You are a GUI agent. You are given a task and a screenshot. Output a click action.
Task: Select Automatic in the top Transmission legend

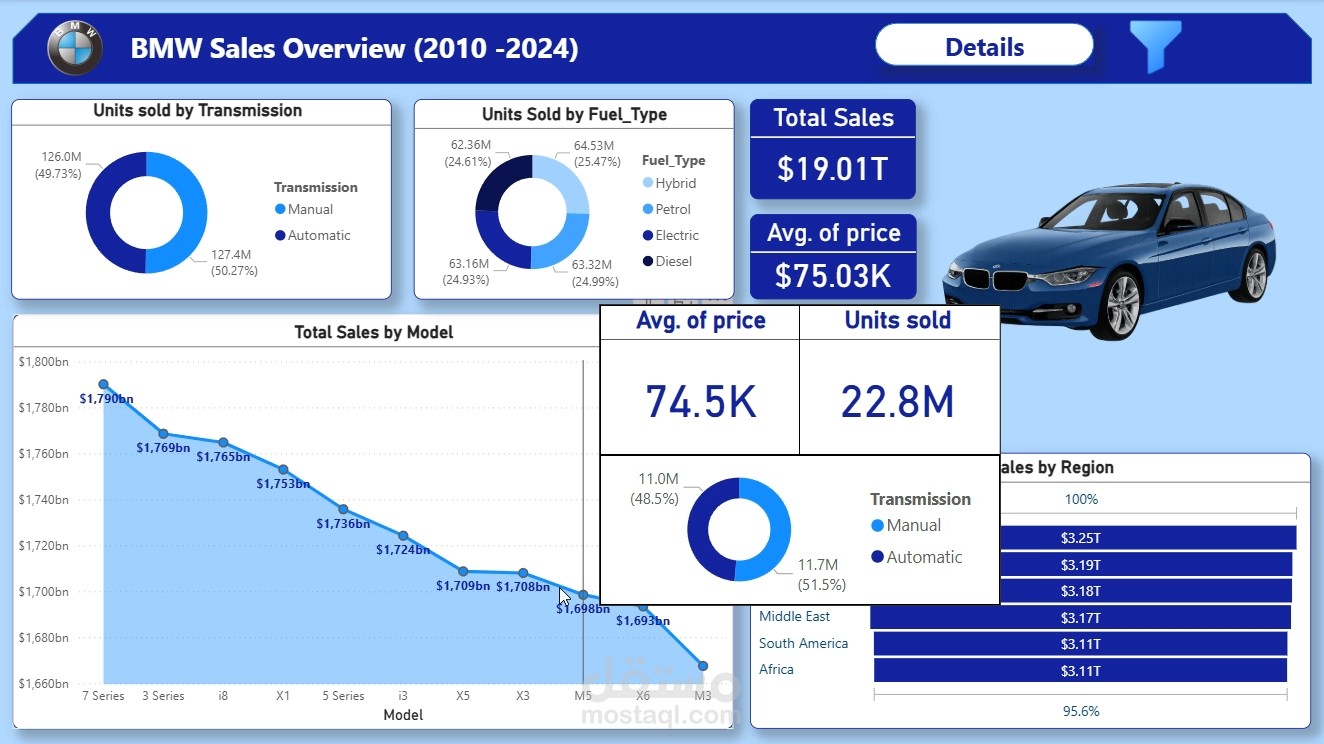pyautogui.click(x=312, y=235)
